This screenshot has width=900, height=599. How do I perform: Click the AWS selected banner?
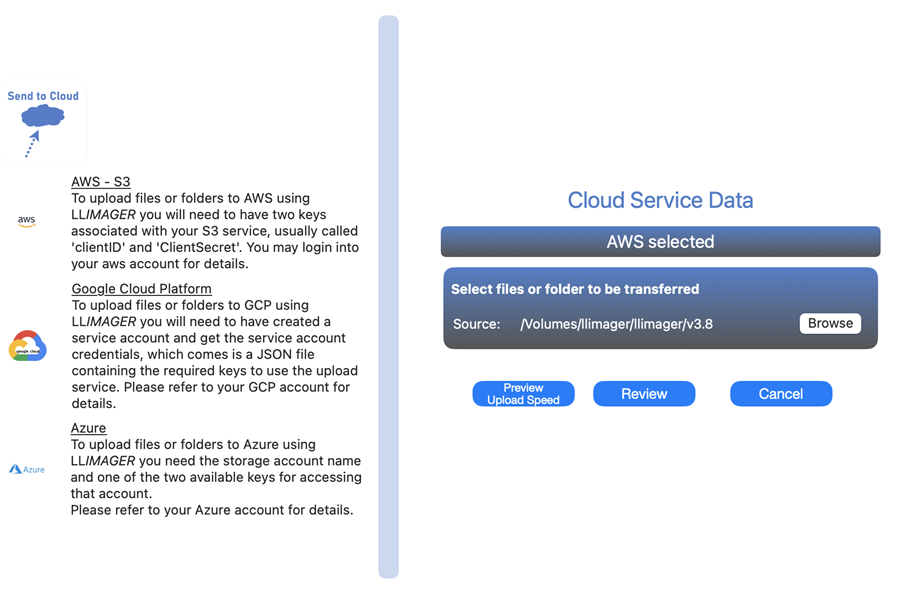[660, 241]
